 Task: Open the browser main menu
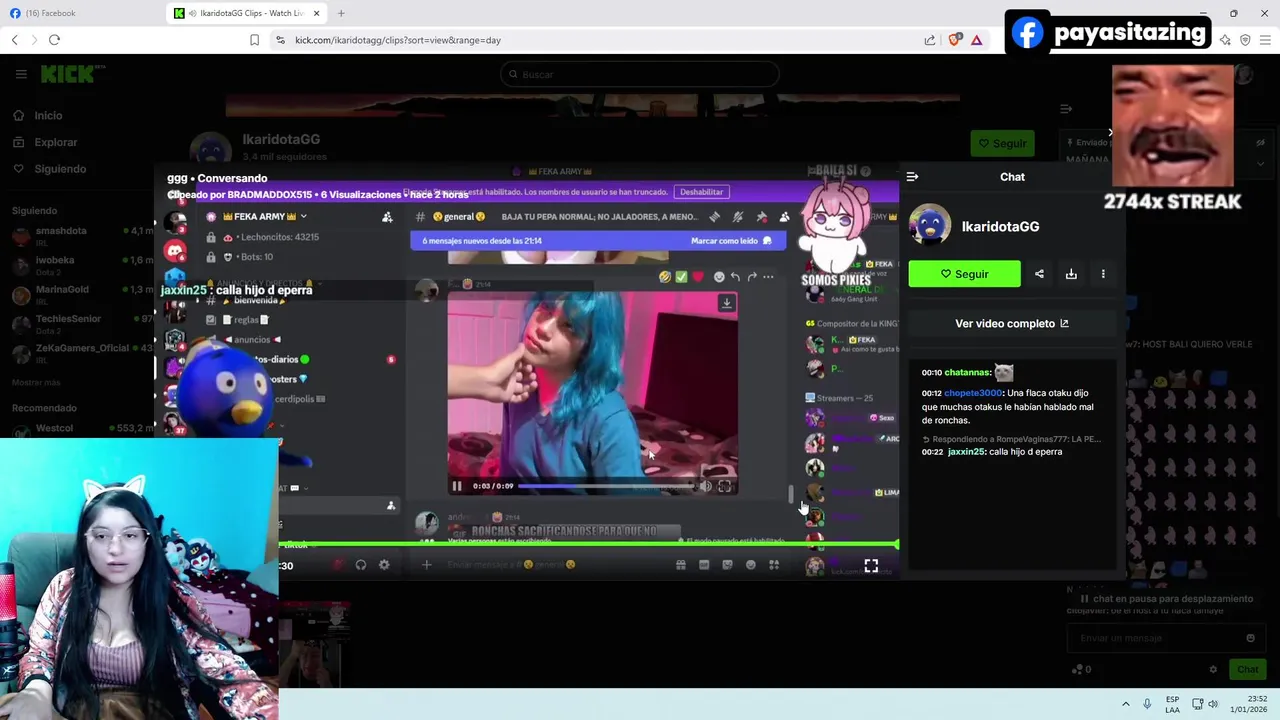tap(1265, 40)
